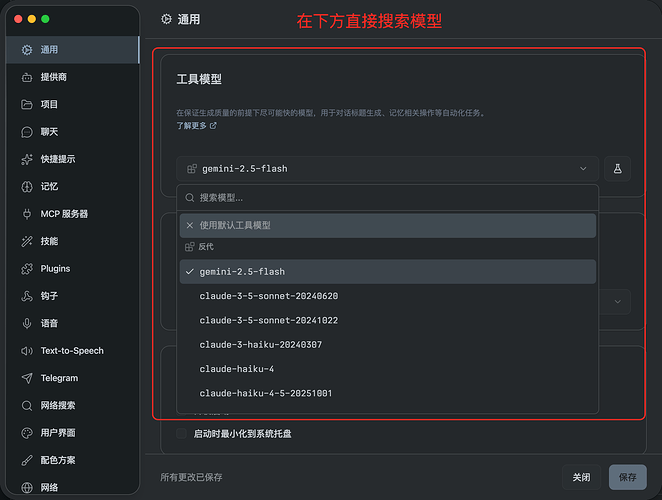Screen dimensions: 662x500
Task: Select claude-haiku-4 model
Action: pos(388,369)
